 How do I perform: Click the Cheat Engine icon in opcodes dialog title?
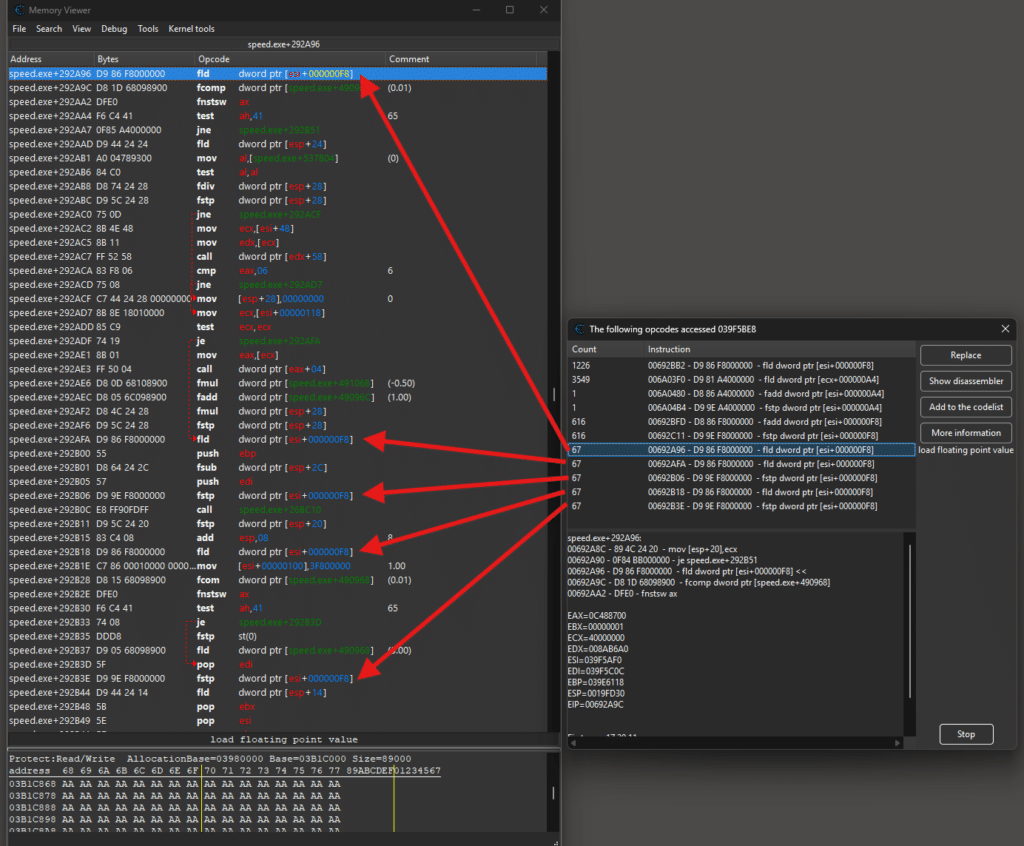[579, 328]
